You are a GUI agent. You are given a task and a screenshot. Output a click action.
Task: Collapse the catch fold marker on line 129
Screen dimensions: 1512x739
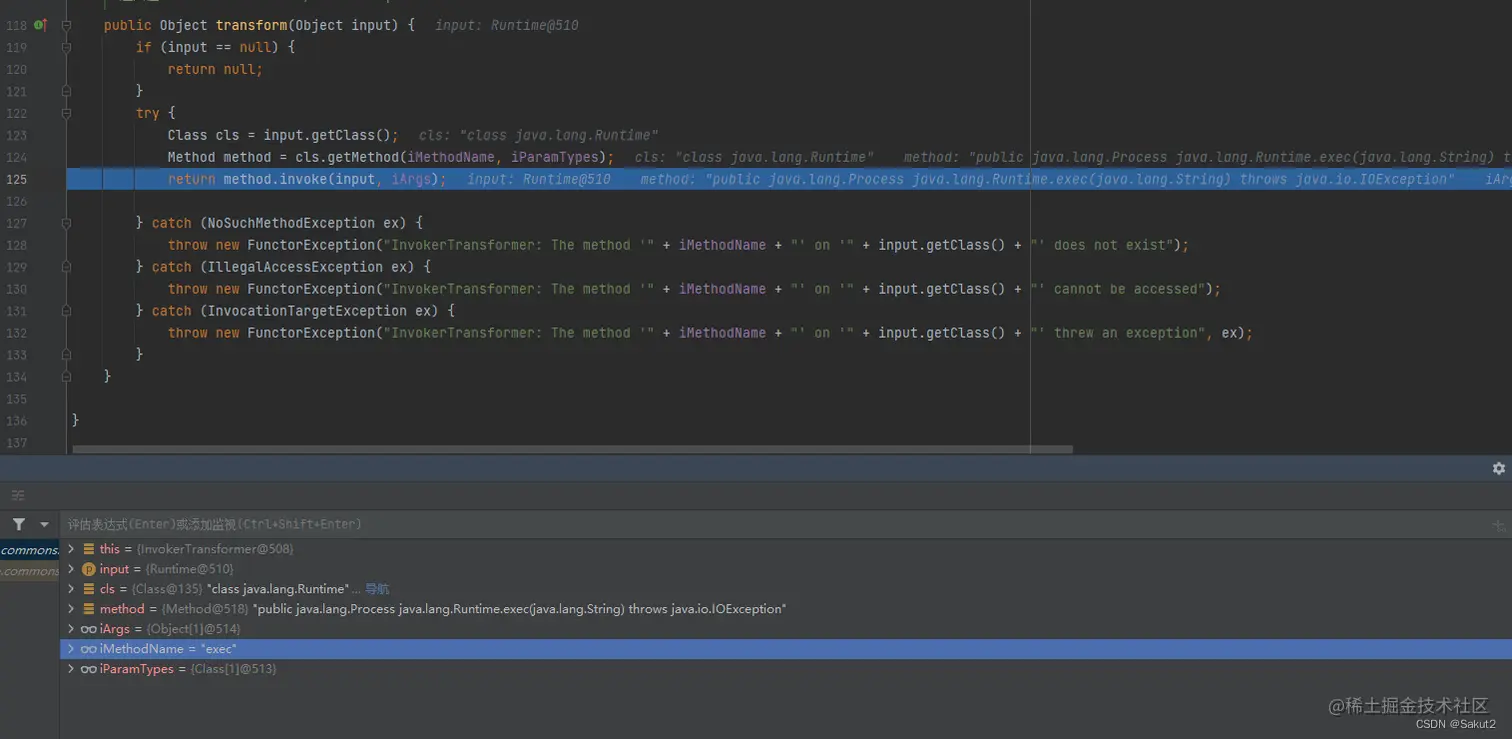(x=66, y=267)
